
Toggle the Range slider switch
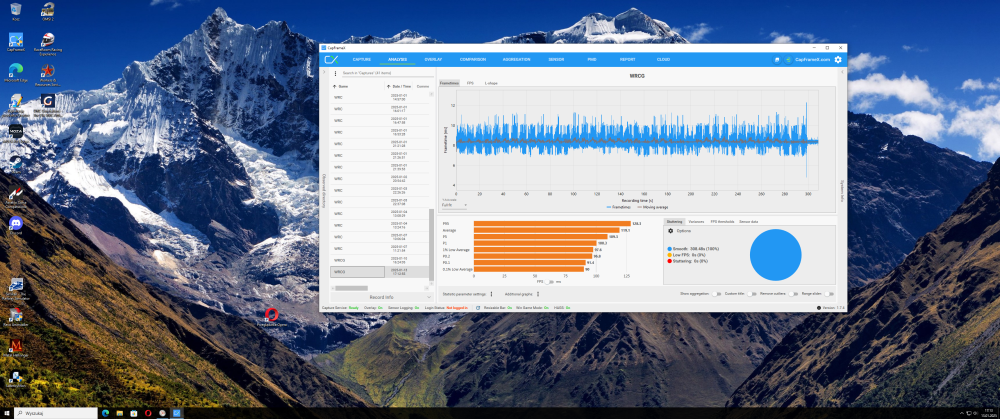(828, 294)
